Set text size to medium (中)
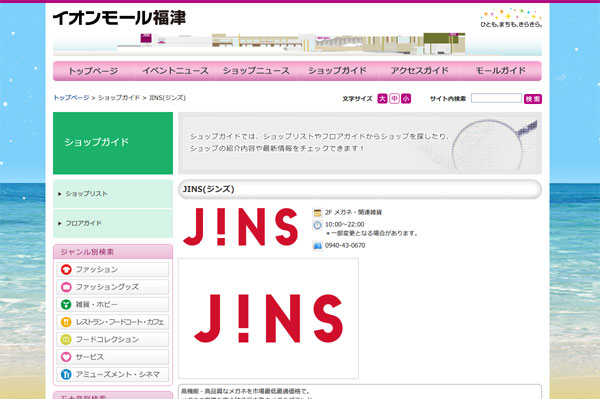The height and width of the screenshot is (399, 600). point(394,99)
